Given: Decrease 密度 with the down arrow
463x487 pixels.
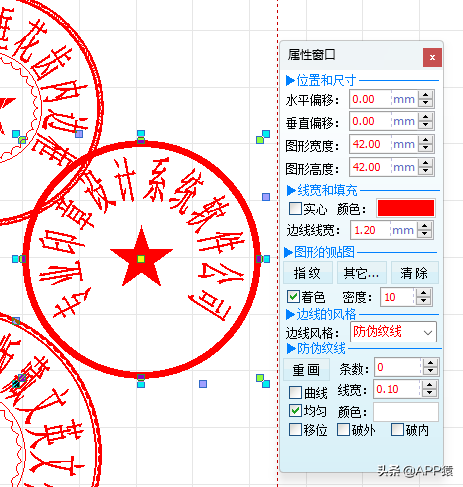Looking at the screenshot, I should (x=424, y=301).
